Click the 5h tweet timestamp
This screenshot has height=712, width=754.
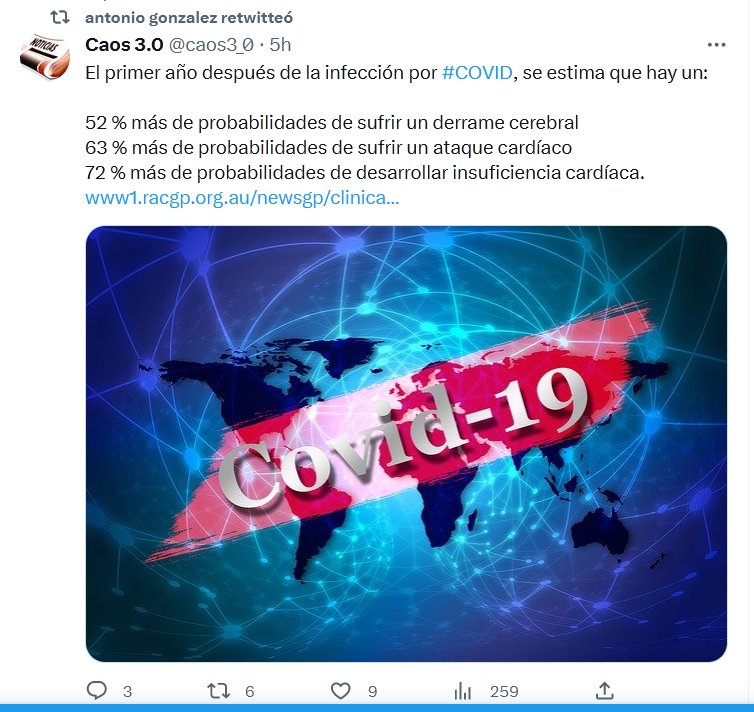click(280, 45)
